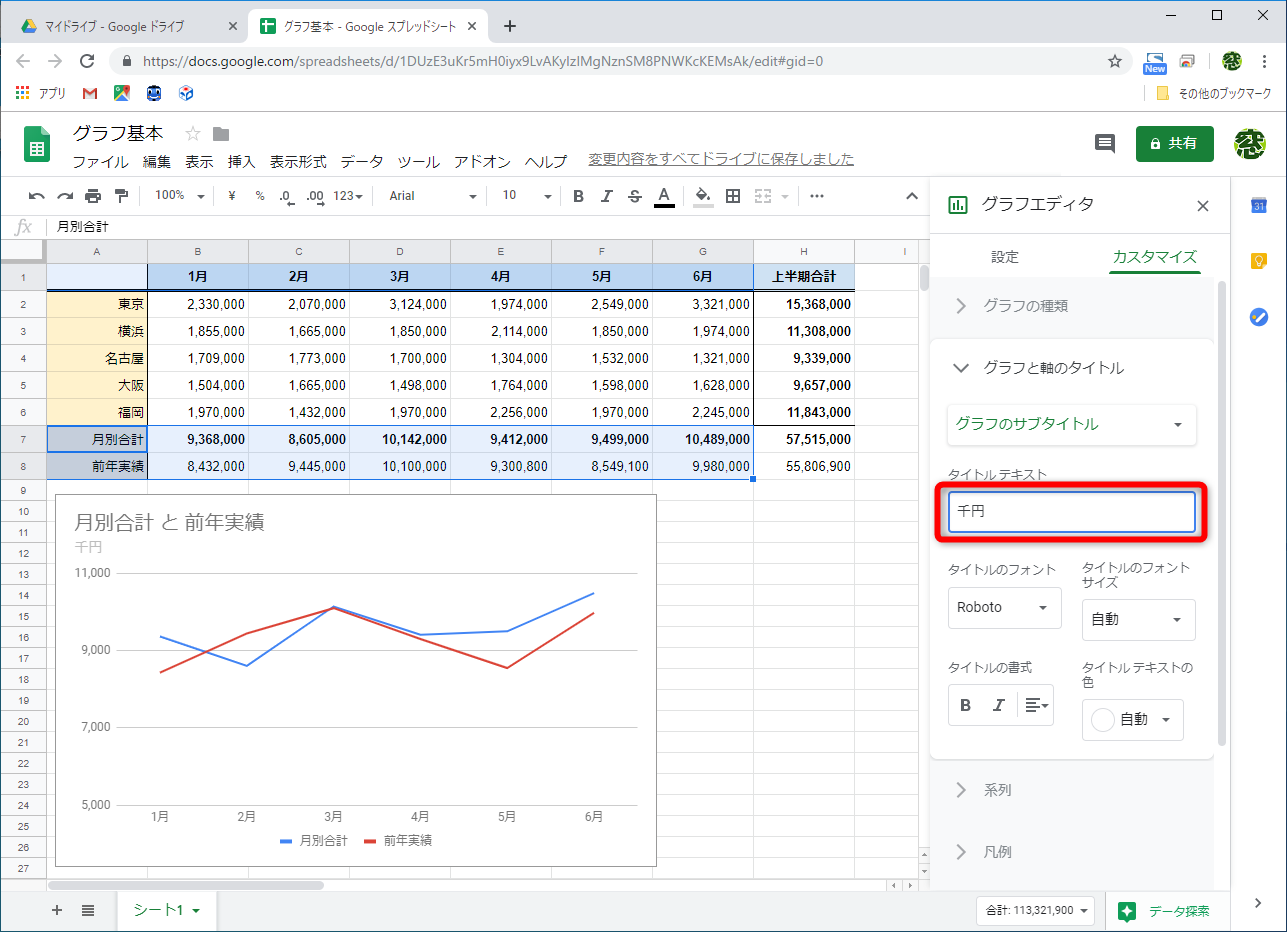
Task: Click the green 共有 share button
Action: [x=1175, y=144]
